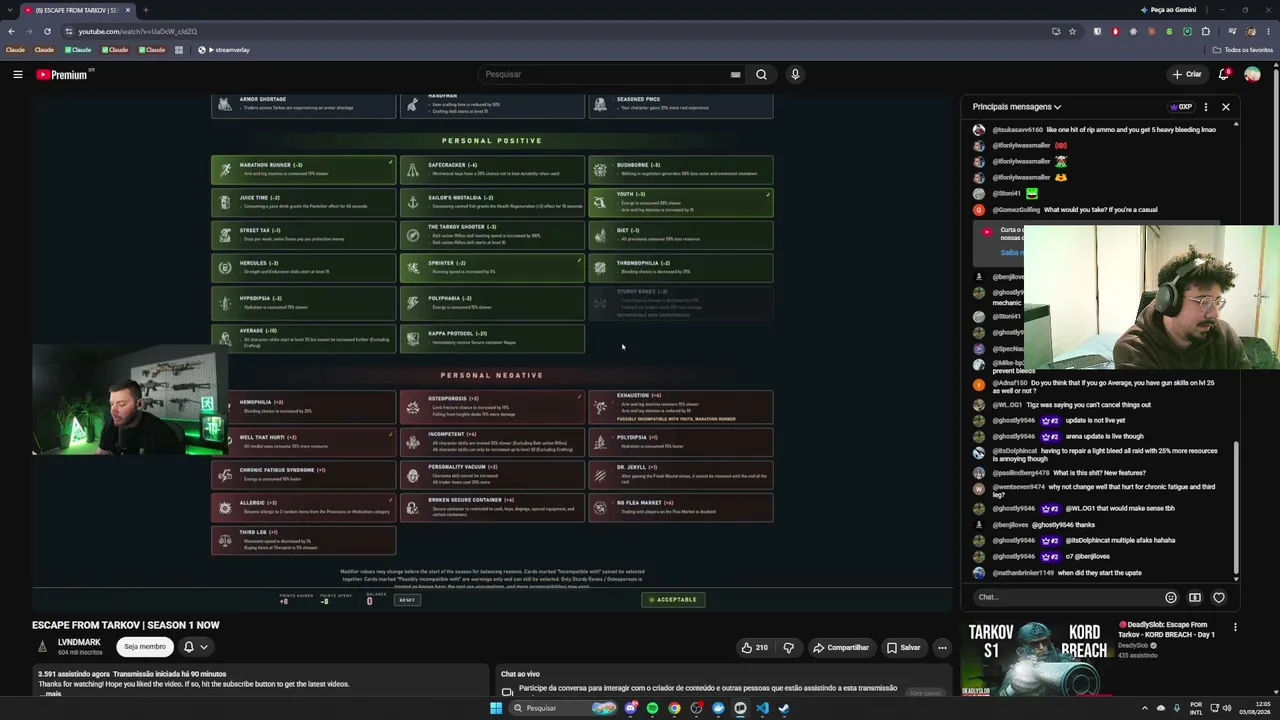
Task: Toggle the Third Leg negative card
Action: tap(303, 540)
